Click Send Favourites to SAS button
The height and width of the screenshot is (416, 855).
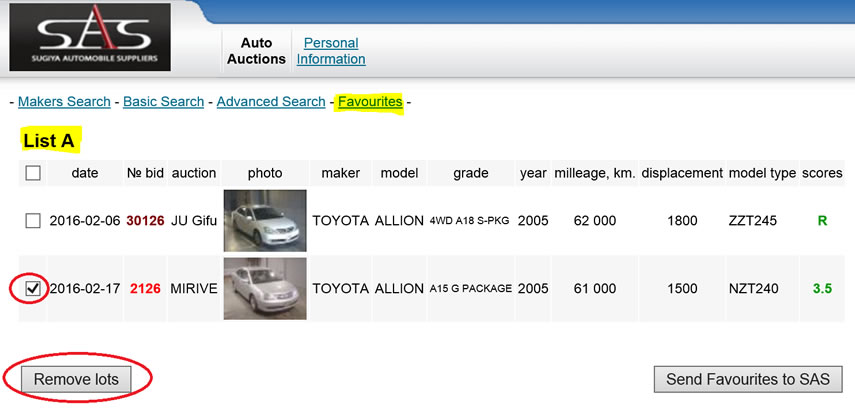(x=748, y=379)
